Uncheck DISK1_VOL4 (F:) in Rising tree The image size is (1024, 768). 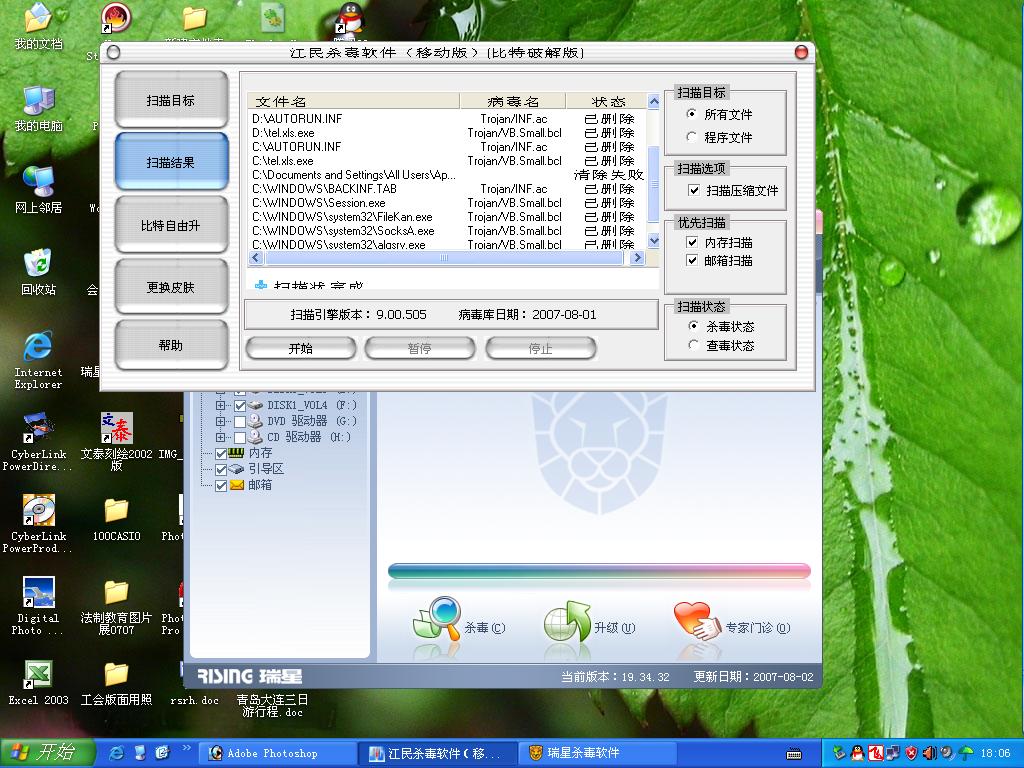click(x=240, y=406)
